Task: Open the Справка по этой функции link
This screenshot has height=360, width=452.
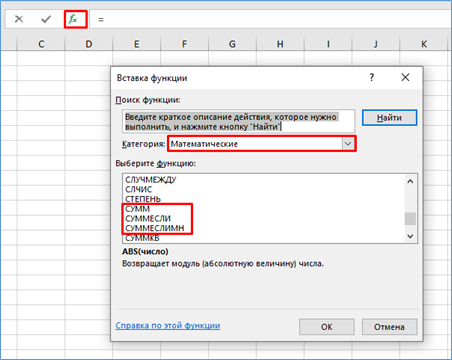Action: click(x=168, y=325)
